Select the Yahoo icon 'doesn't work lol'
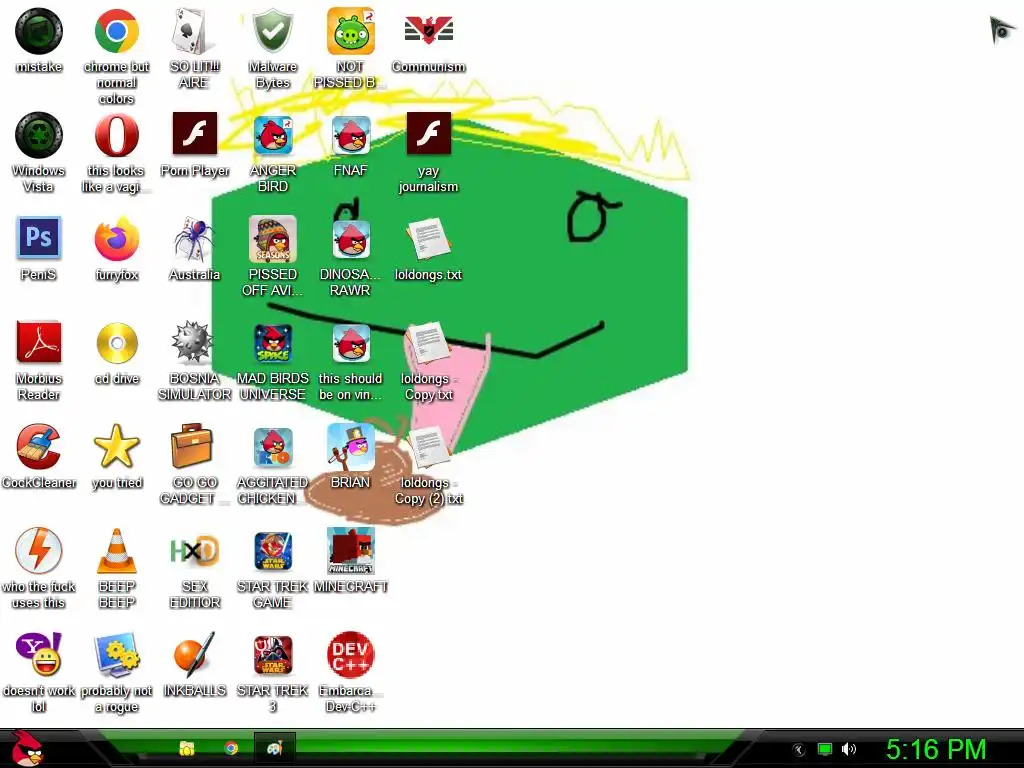The height and width of the screenshot is (768, 1024). tap(39, 654)
